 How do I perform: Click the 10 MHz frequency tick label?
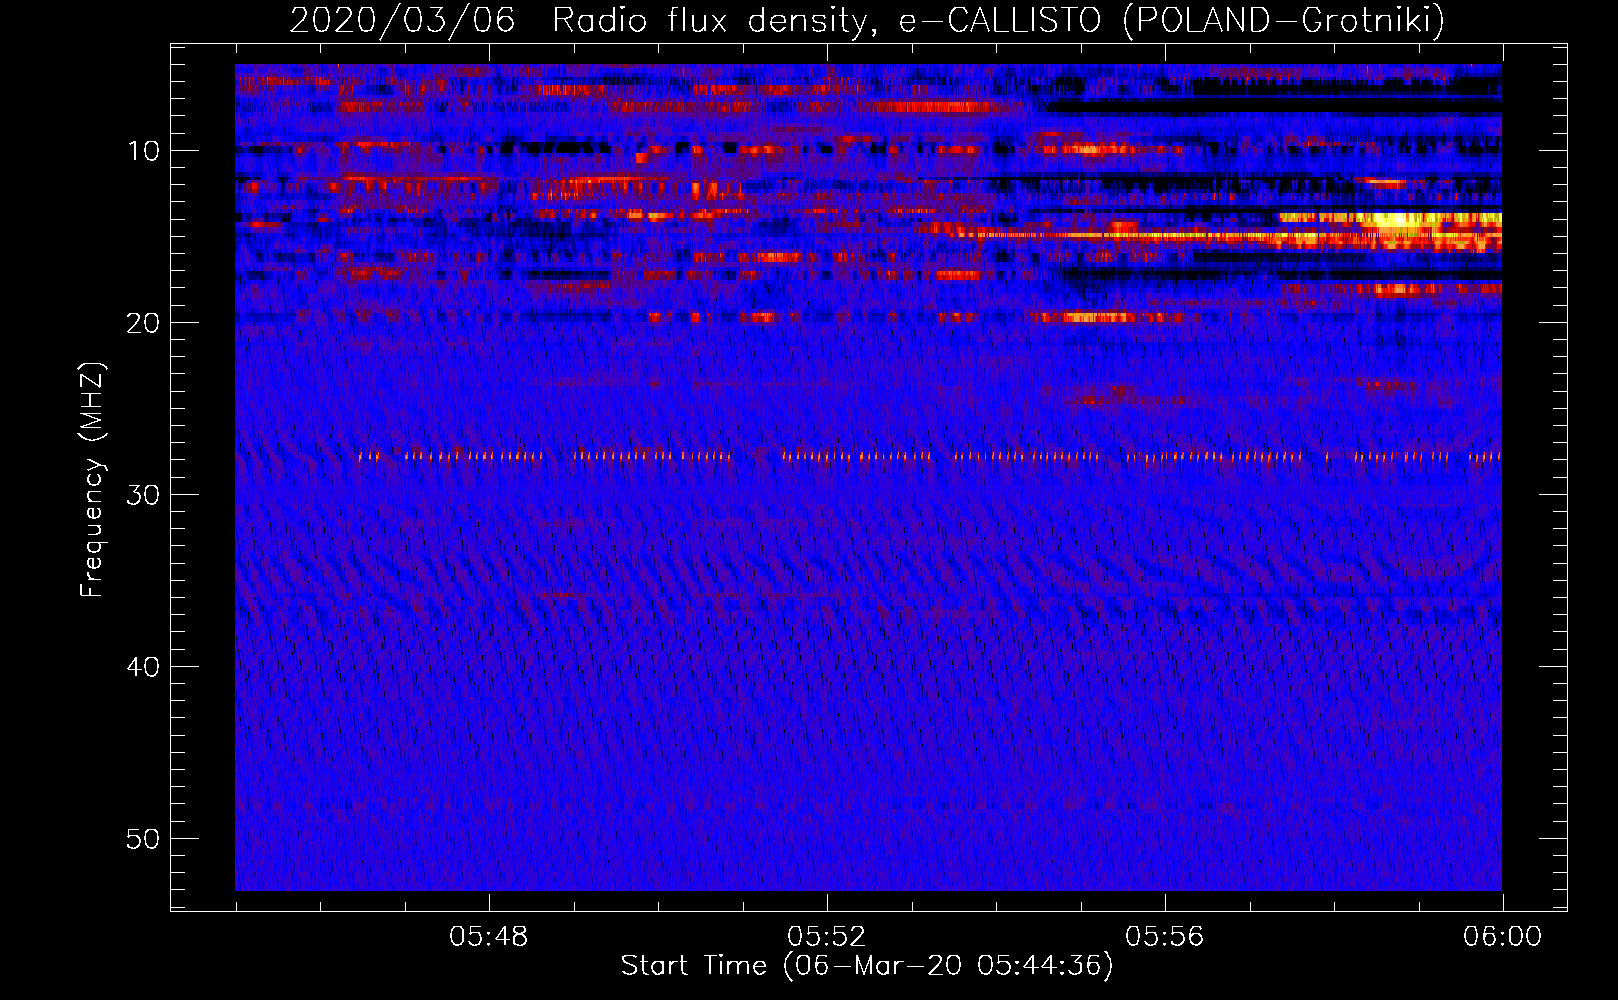(x=144, y=151)
